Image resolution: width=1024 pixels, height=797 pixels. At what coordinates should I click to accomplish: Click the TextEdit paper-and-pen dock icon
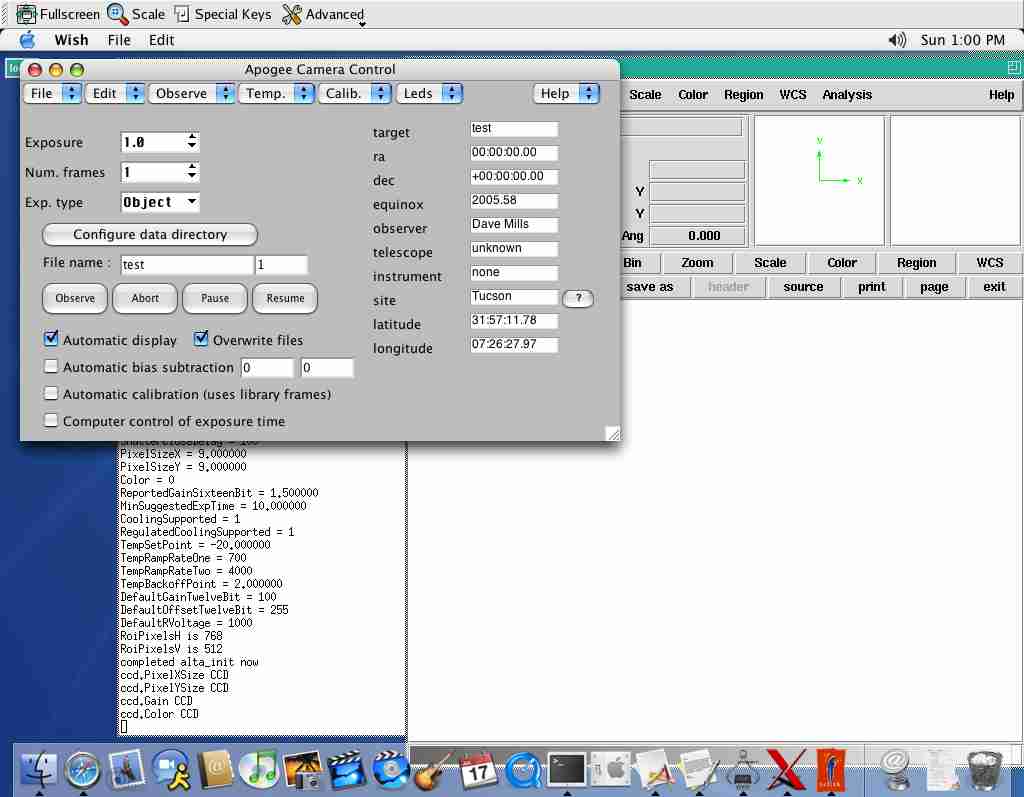pyautogui.click(x=699, y=768)
